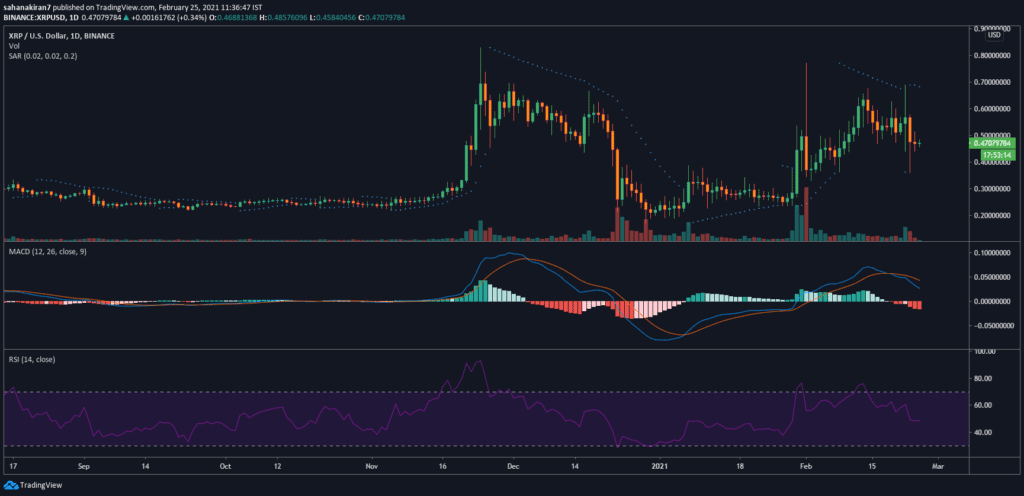Viewport: 1024px width, 496px height.
Task: Click the 0.30000000 price axis label
Action: click(x=993, y=189)
